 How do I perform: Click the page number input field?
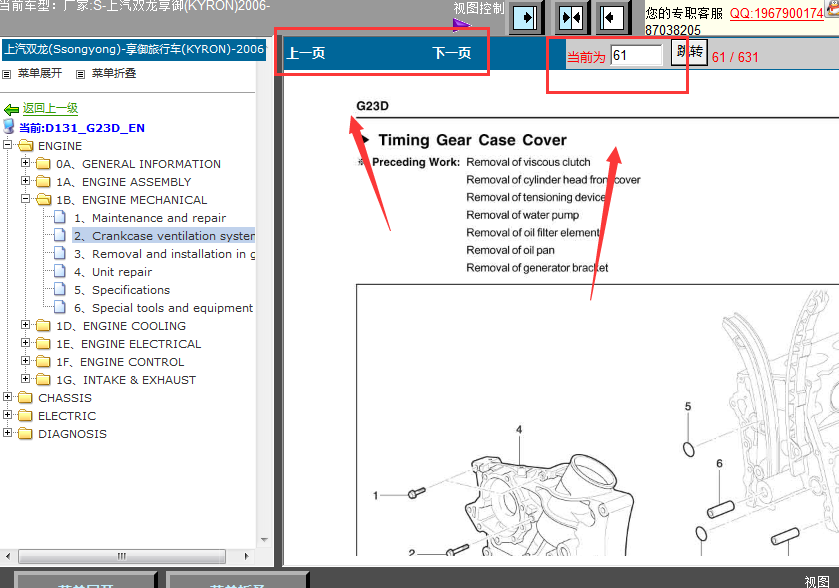pos(636,55)
